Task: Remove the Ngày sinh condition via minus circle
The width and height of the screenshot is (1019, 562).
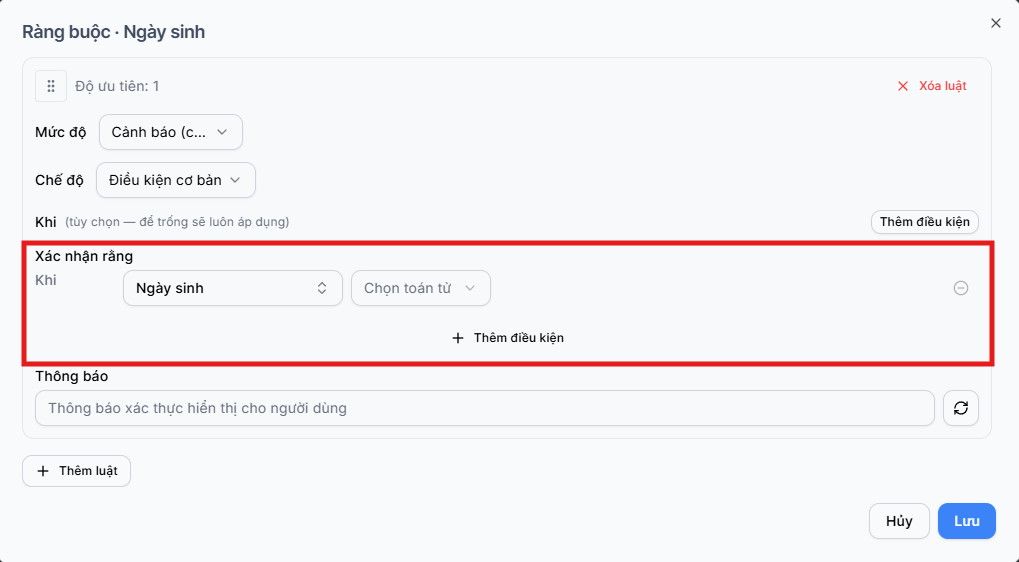Action: tap(961, 288)
